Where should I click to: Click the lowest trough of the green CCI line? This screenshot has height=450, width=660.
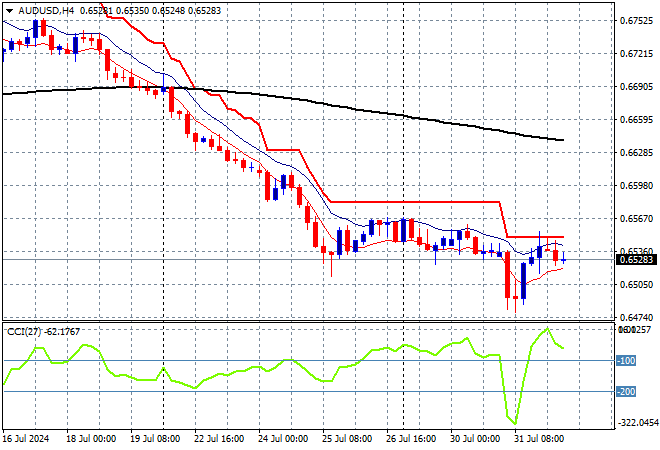click(515, 423)
